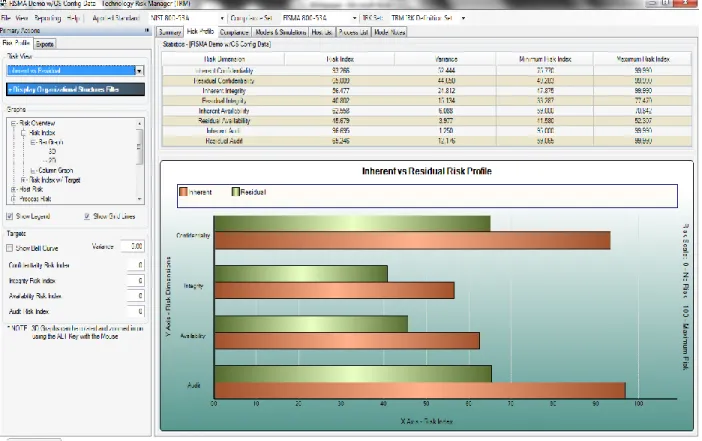
Task: Select the Residual Integrity table row
Action: pos(427,101)
